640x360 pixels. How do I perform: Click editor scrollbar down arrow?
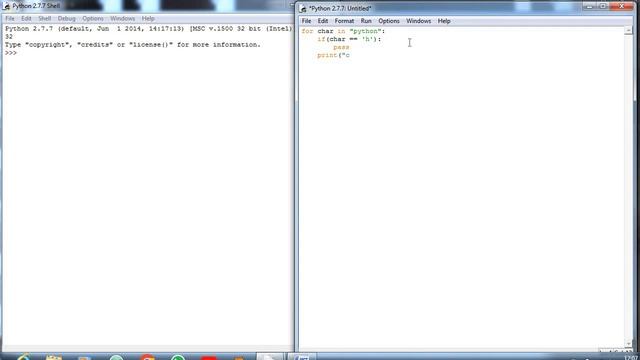tap(628, 344)
